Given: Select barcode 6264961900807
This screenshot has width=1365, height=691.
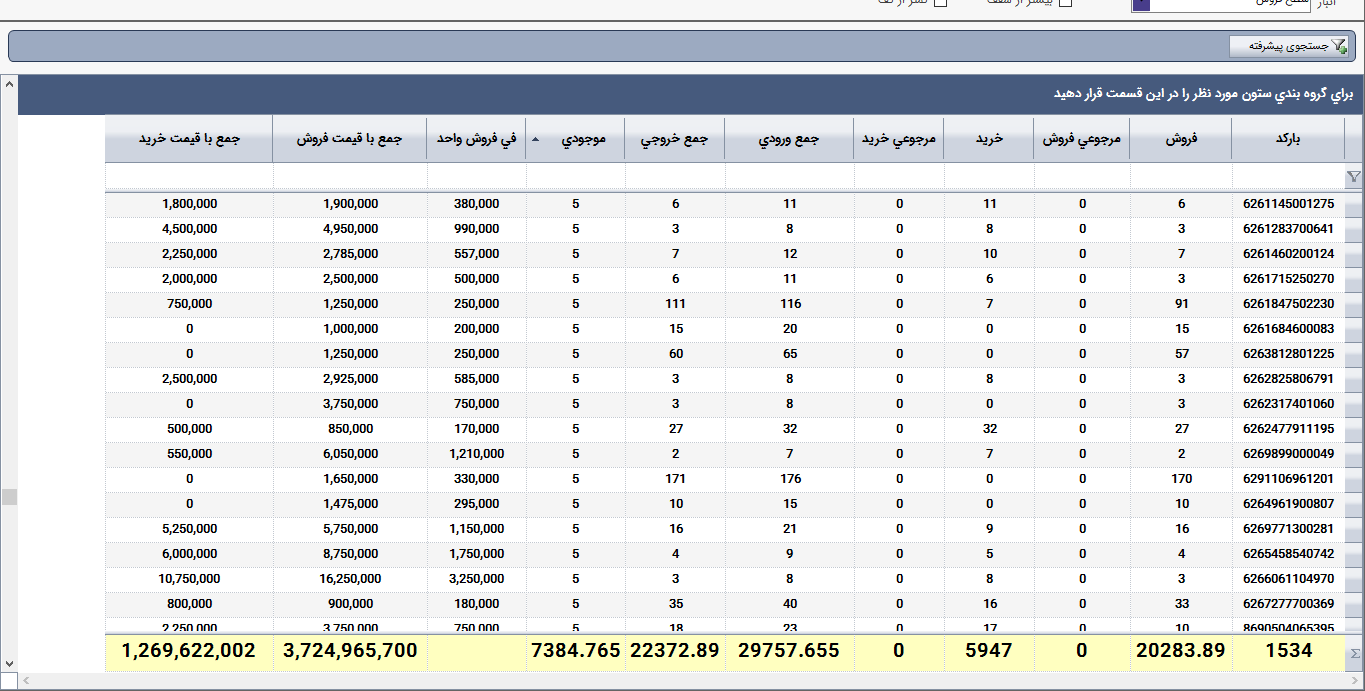Looking at the screenshot, I should (x=1288, y=504).
